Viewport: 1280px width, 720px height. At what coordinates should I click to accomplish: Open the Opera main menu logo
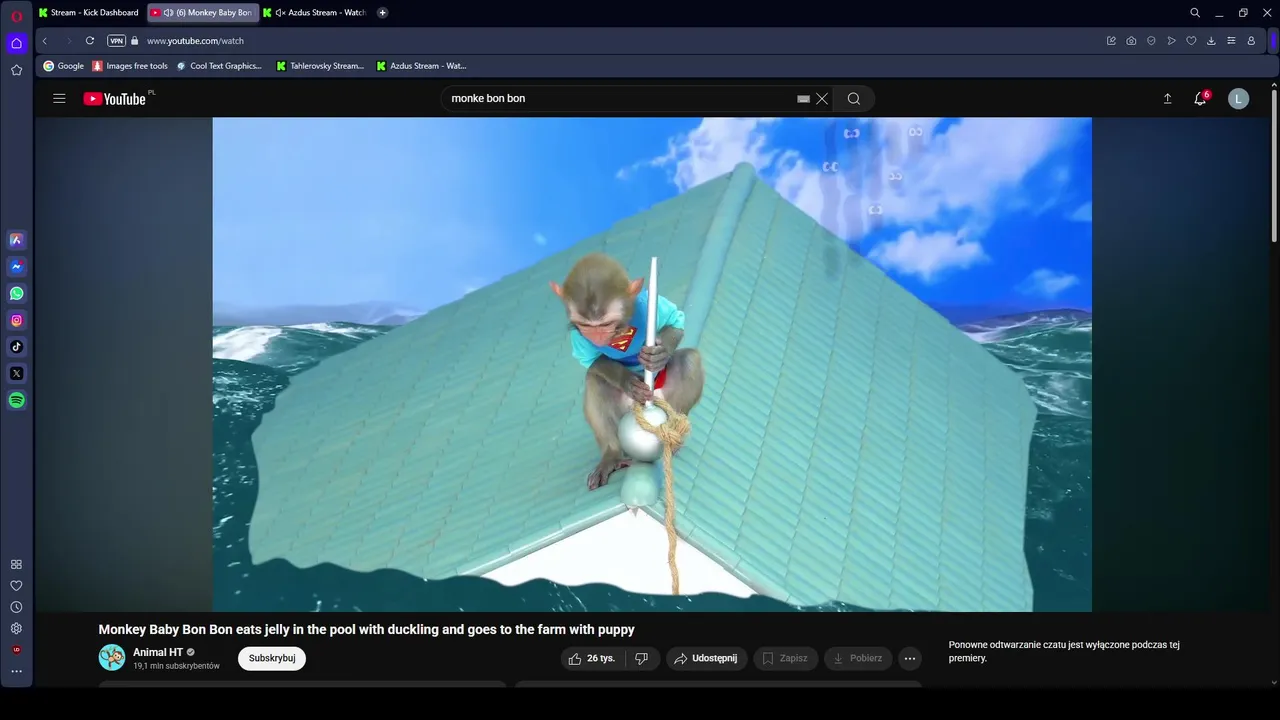[16, 16]
